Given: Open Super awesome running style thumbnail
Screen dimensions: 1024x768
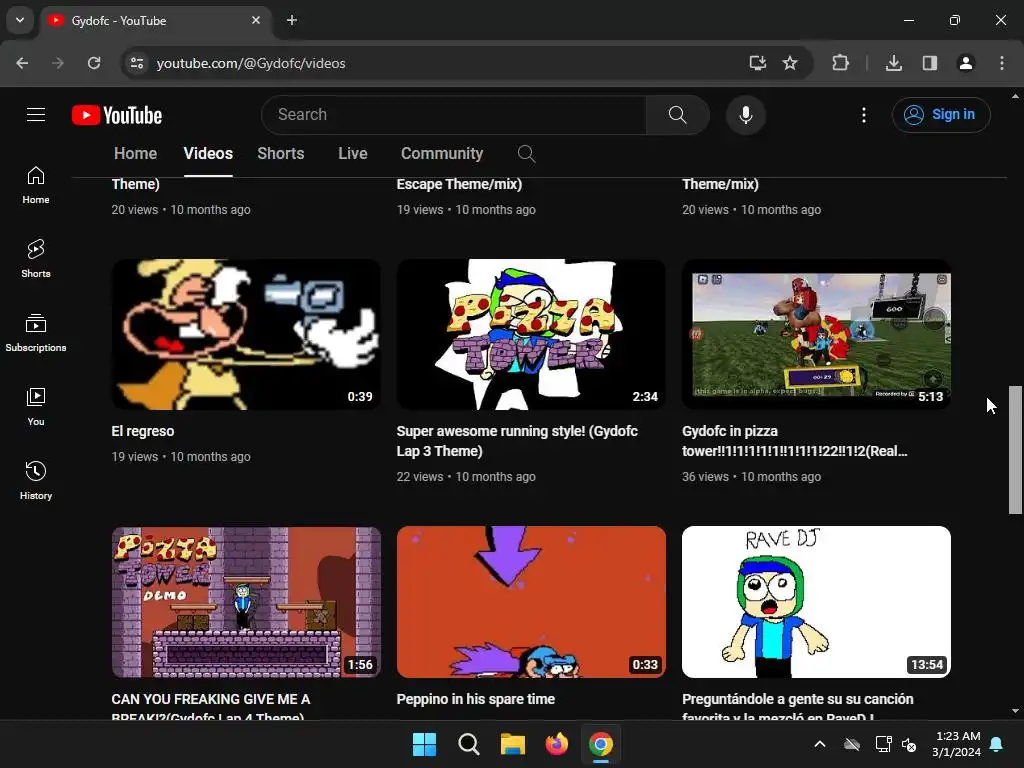Looking at the screenshot, I should (531, 334).
